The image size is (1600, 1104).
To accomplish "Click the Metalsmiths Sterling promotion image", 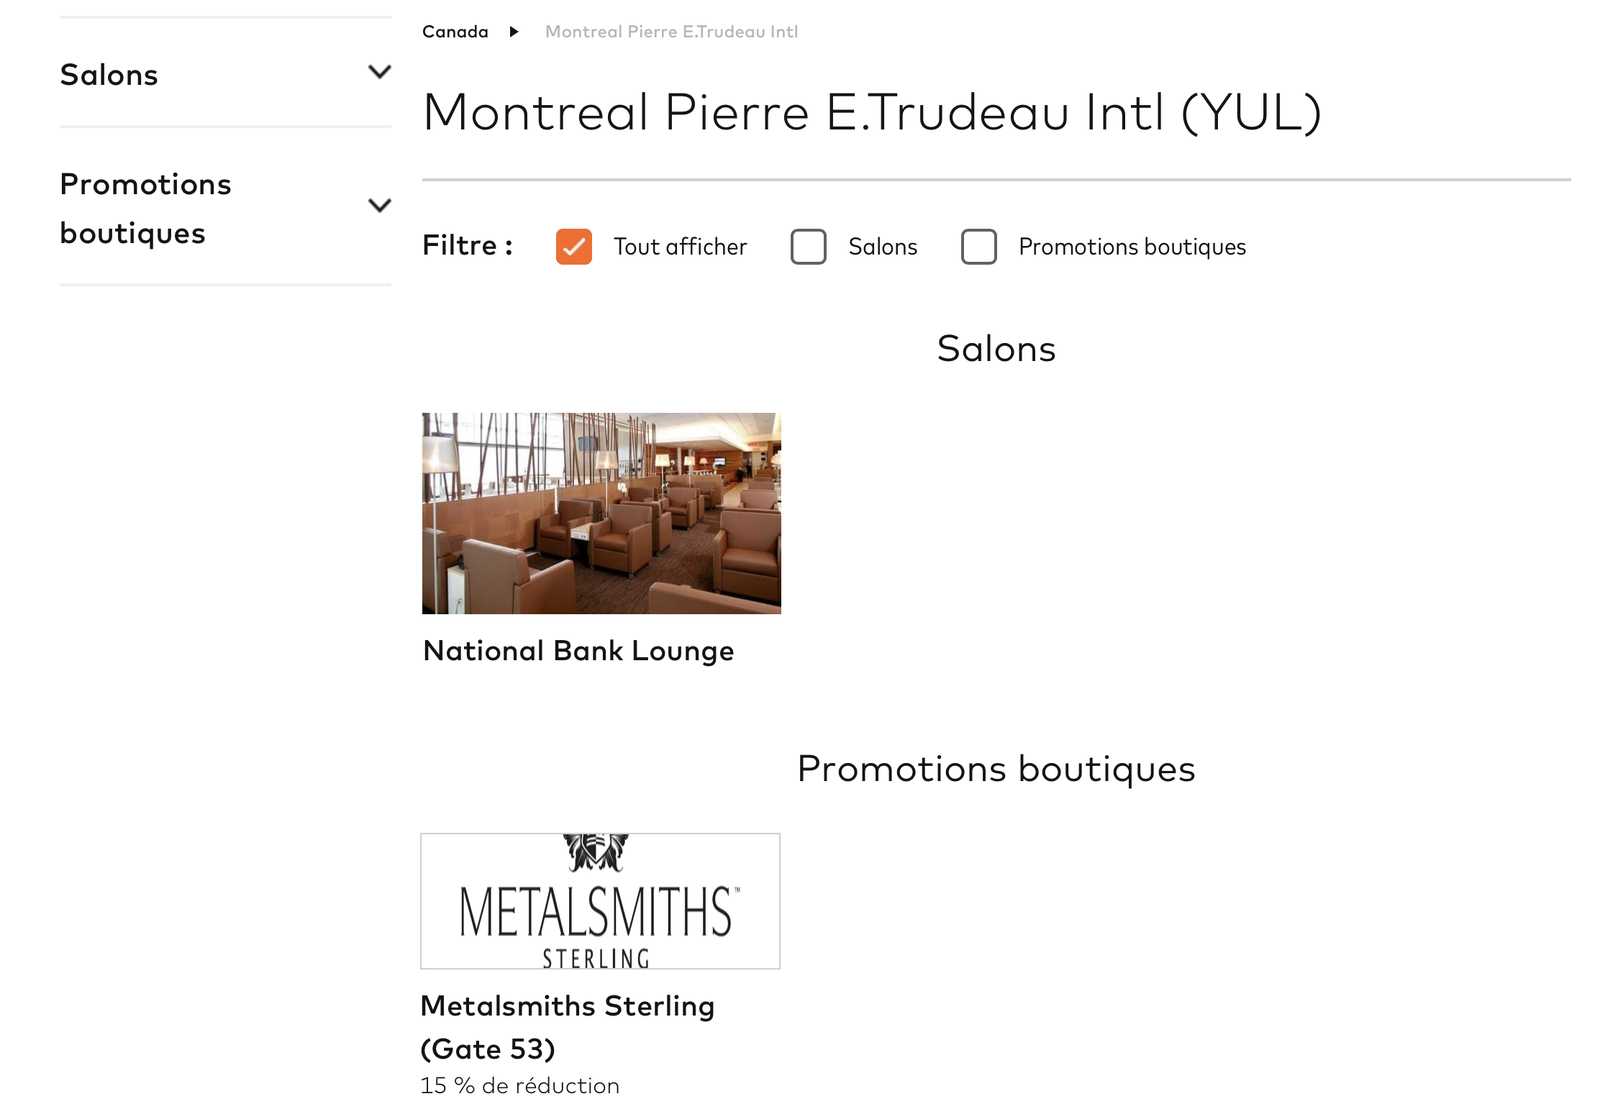I will point(601,900).
